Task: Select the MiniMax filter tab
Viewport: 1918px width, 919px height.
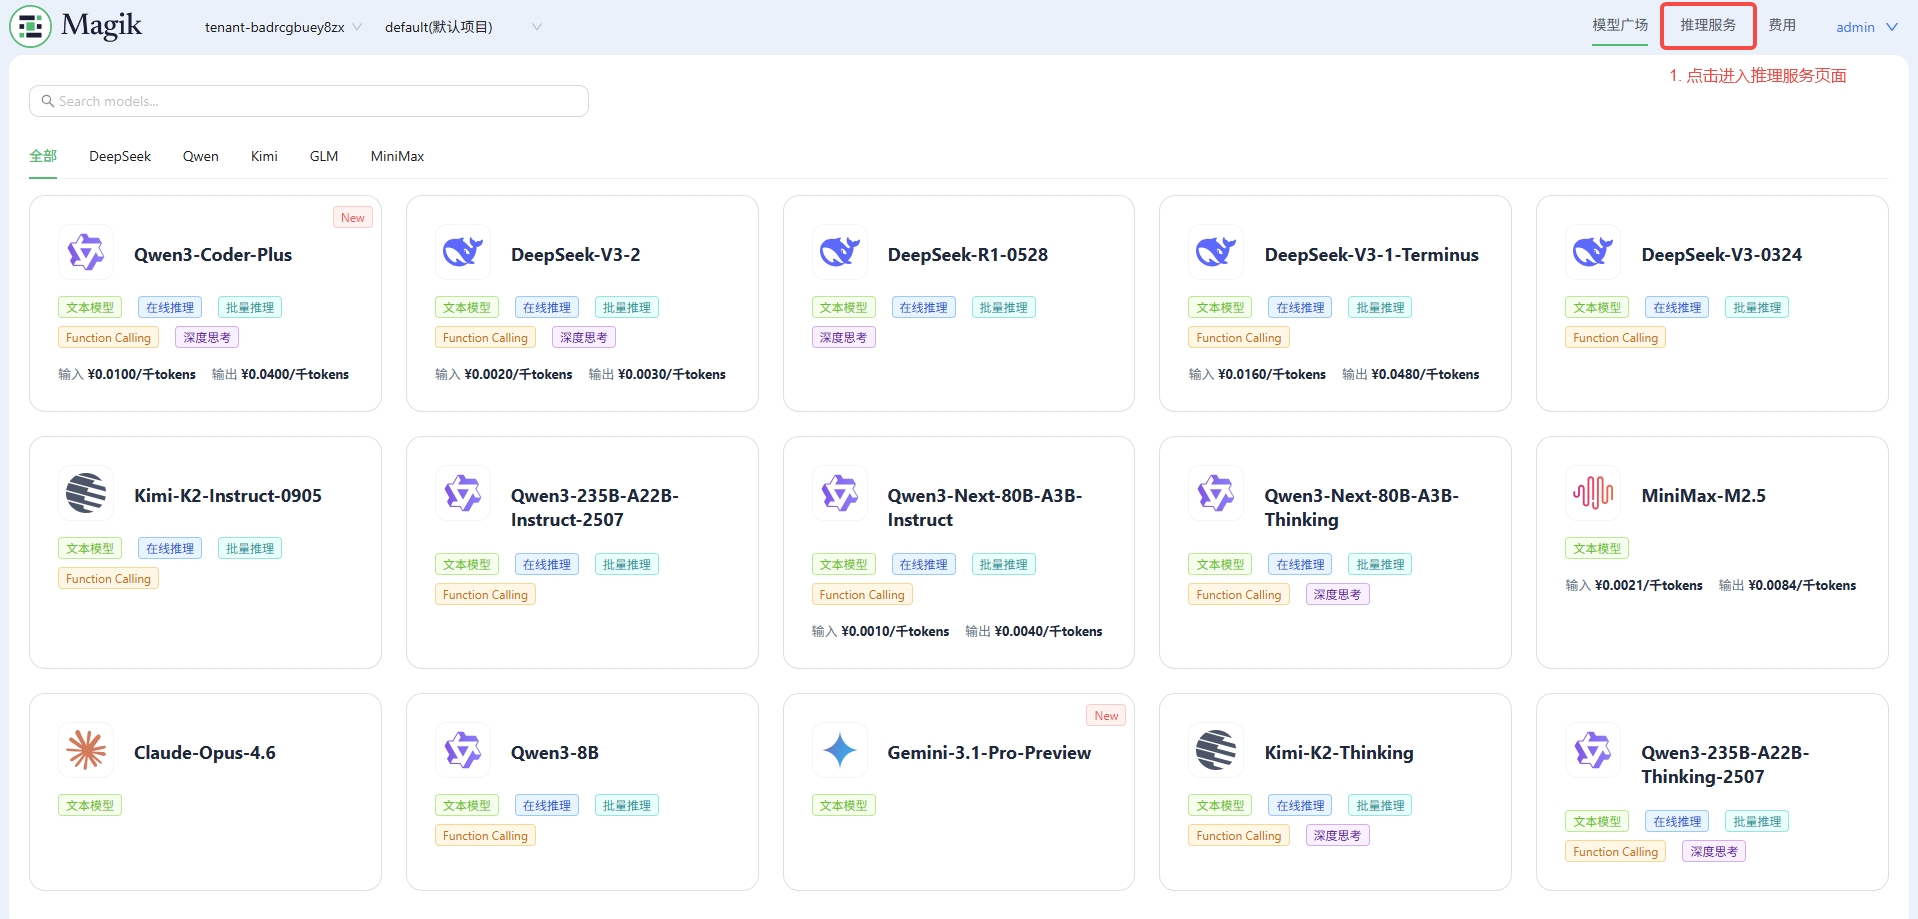Action: click(x=397, y=156)
